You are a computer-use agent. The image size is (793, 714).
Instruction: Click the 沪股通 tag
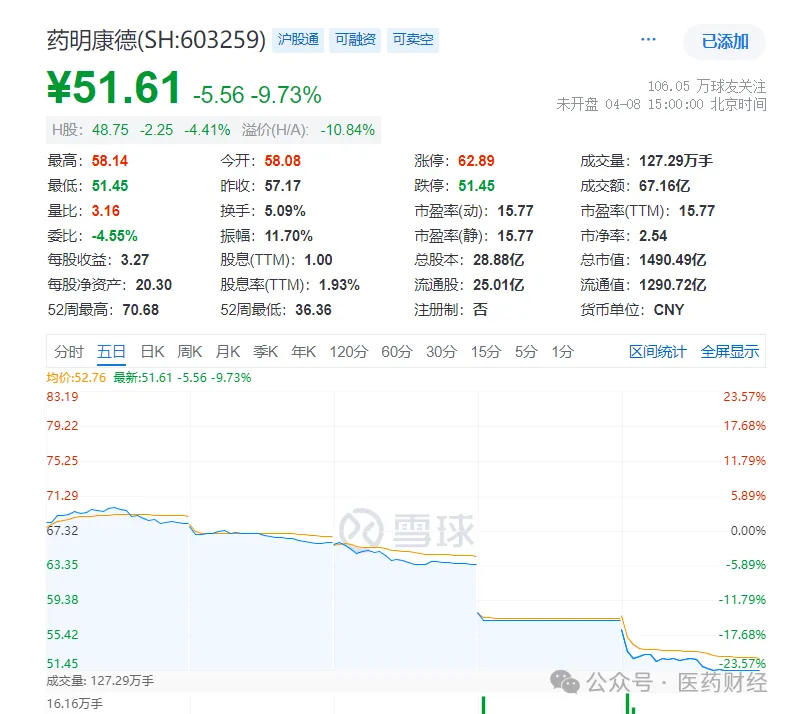point(298,40)
